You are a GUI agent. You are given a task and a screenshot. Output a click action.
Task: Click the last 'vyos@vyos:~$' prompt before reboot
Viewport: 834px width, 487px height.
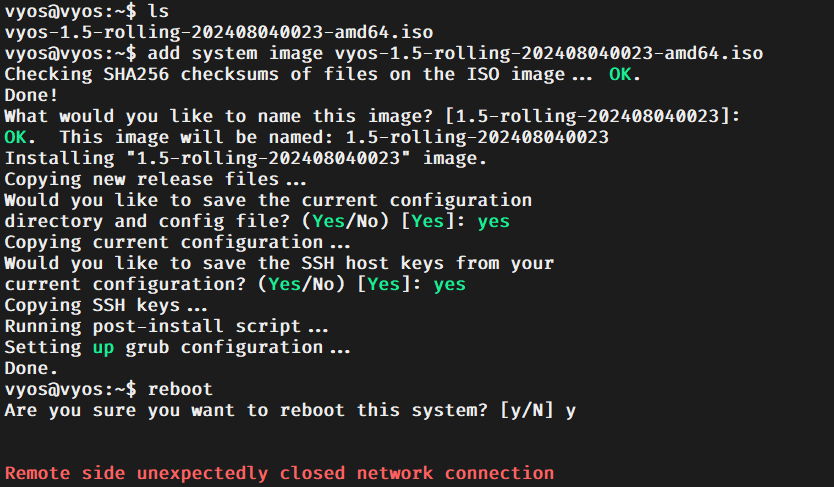(70, 389)
